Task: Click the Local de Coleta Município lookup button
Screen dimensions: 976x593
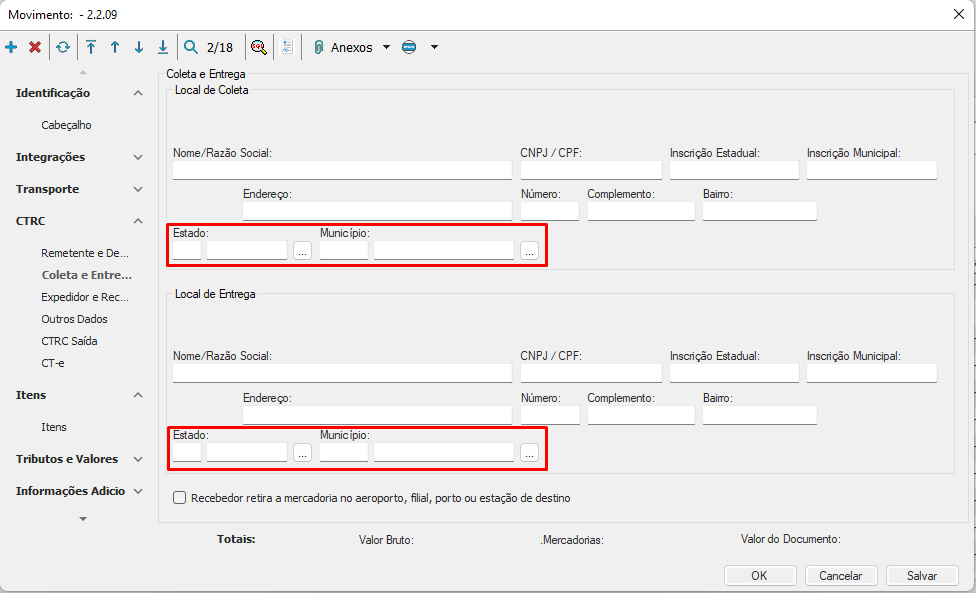Action: tap(529, 251)
